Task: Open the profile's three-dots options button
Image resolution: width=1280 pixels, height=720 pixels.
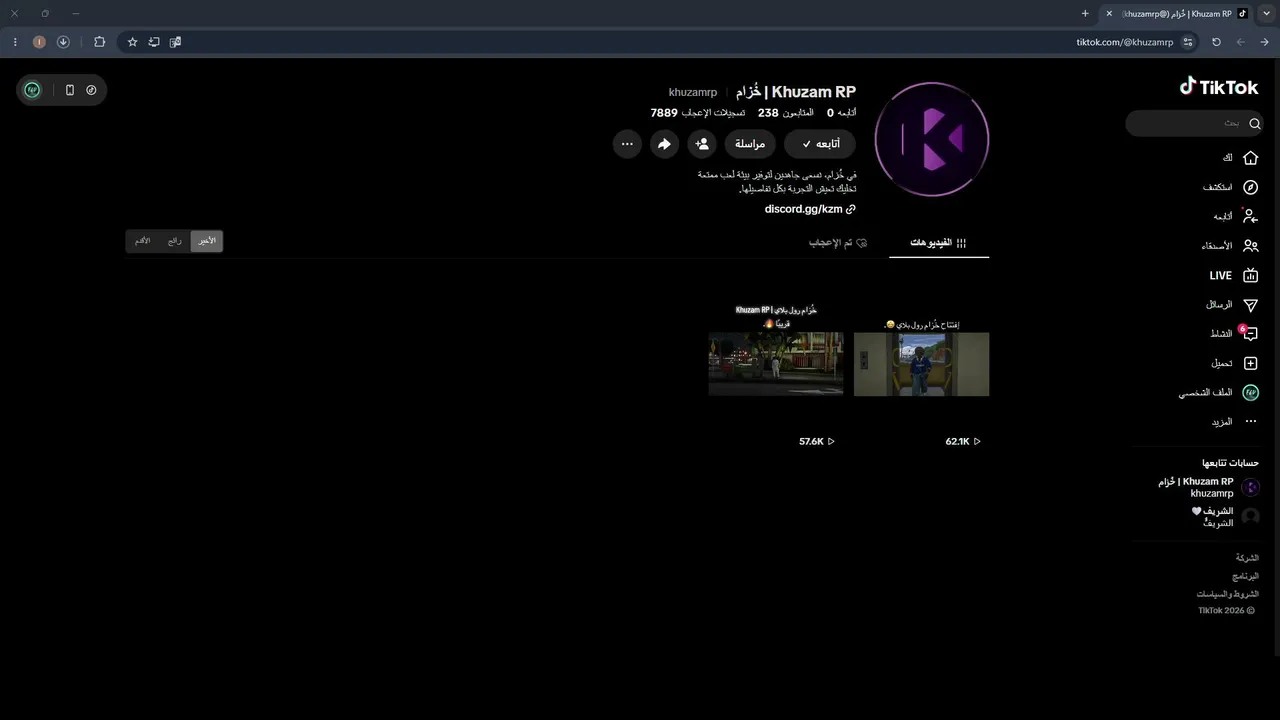Action: (627, 144)
